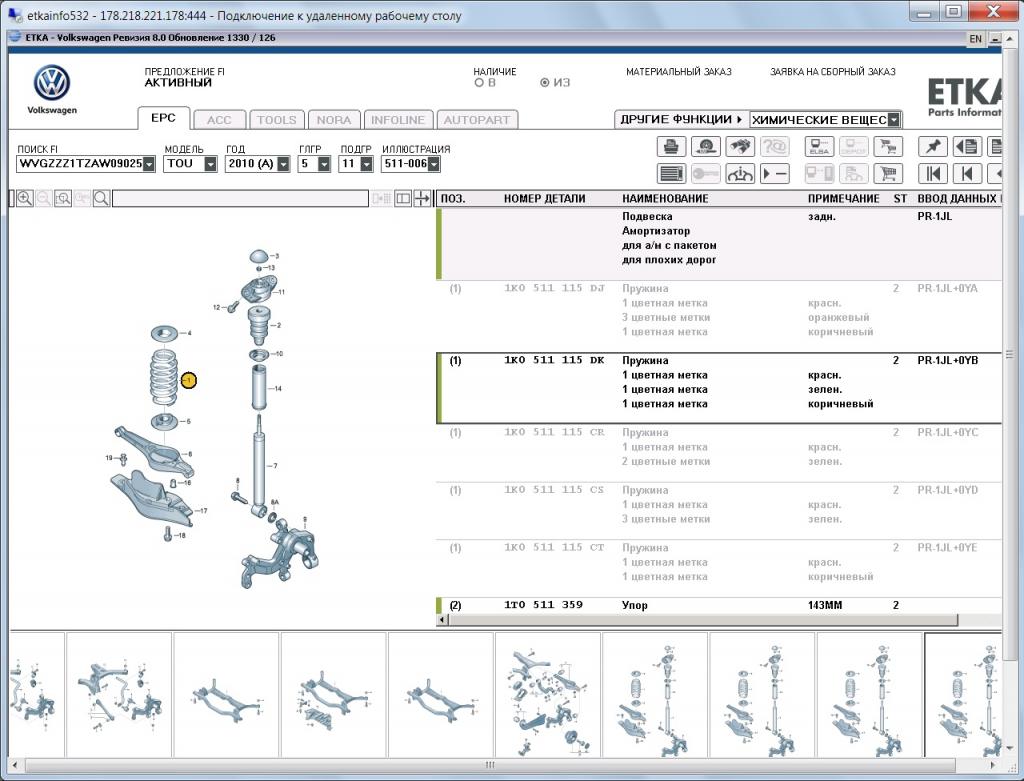Open the ХИМИЧЕСКИЕ ВЕЩЕС dropdown
1024x781 pixels.
894,120
